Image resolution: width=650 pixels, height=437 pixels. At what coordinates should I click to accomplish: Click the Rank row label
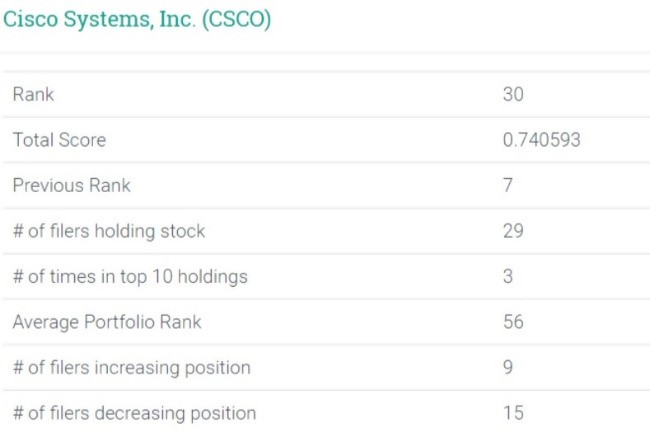pyautogui.click(x=33, y=95)
